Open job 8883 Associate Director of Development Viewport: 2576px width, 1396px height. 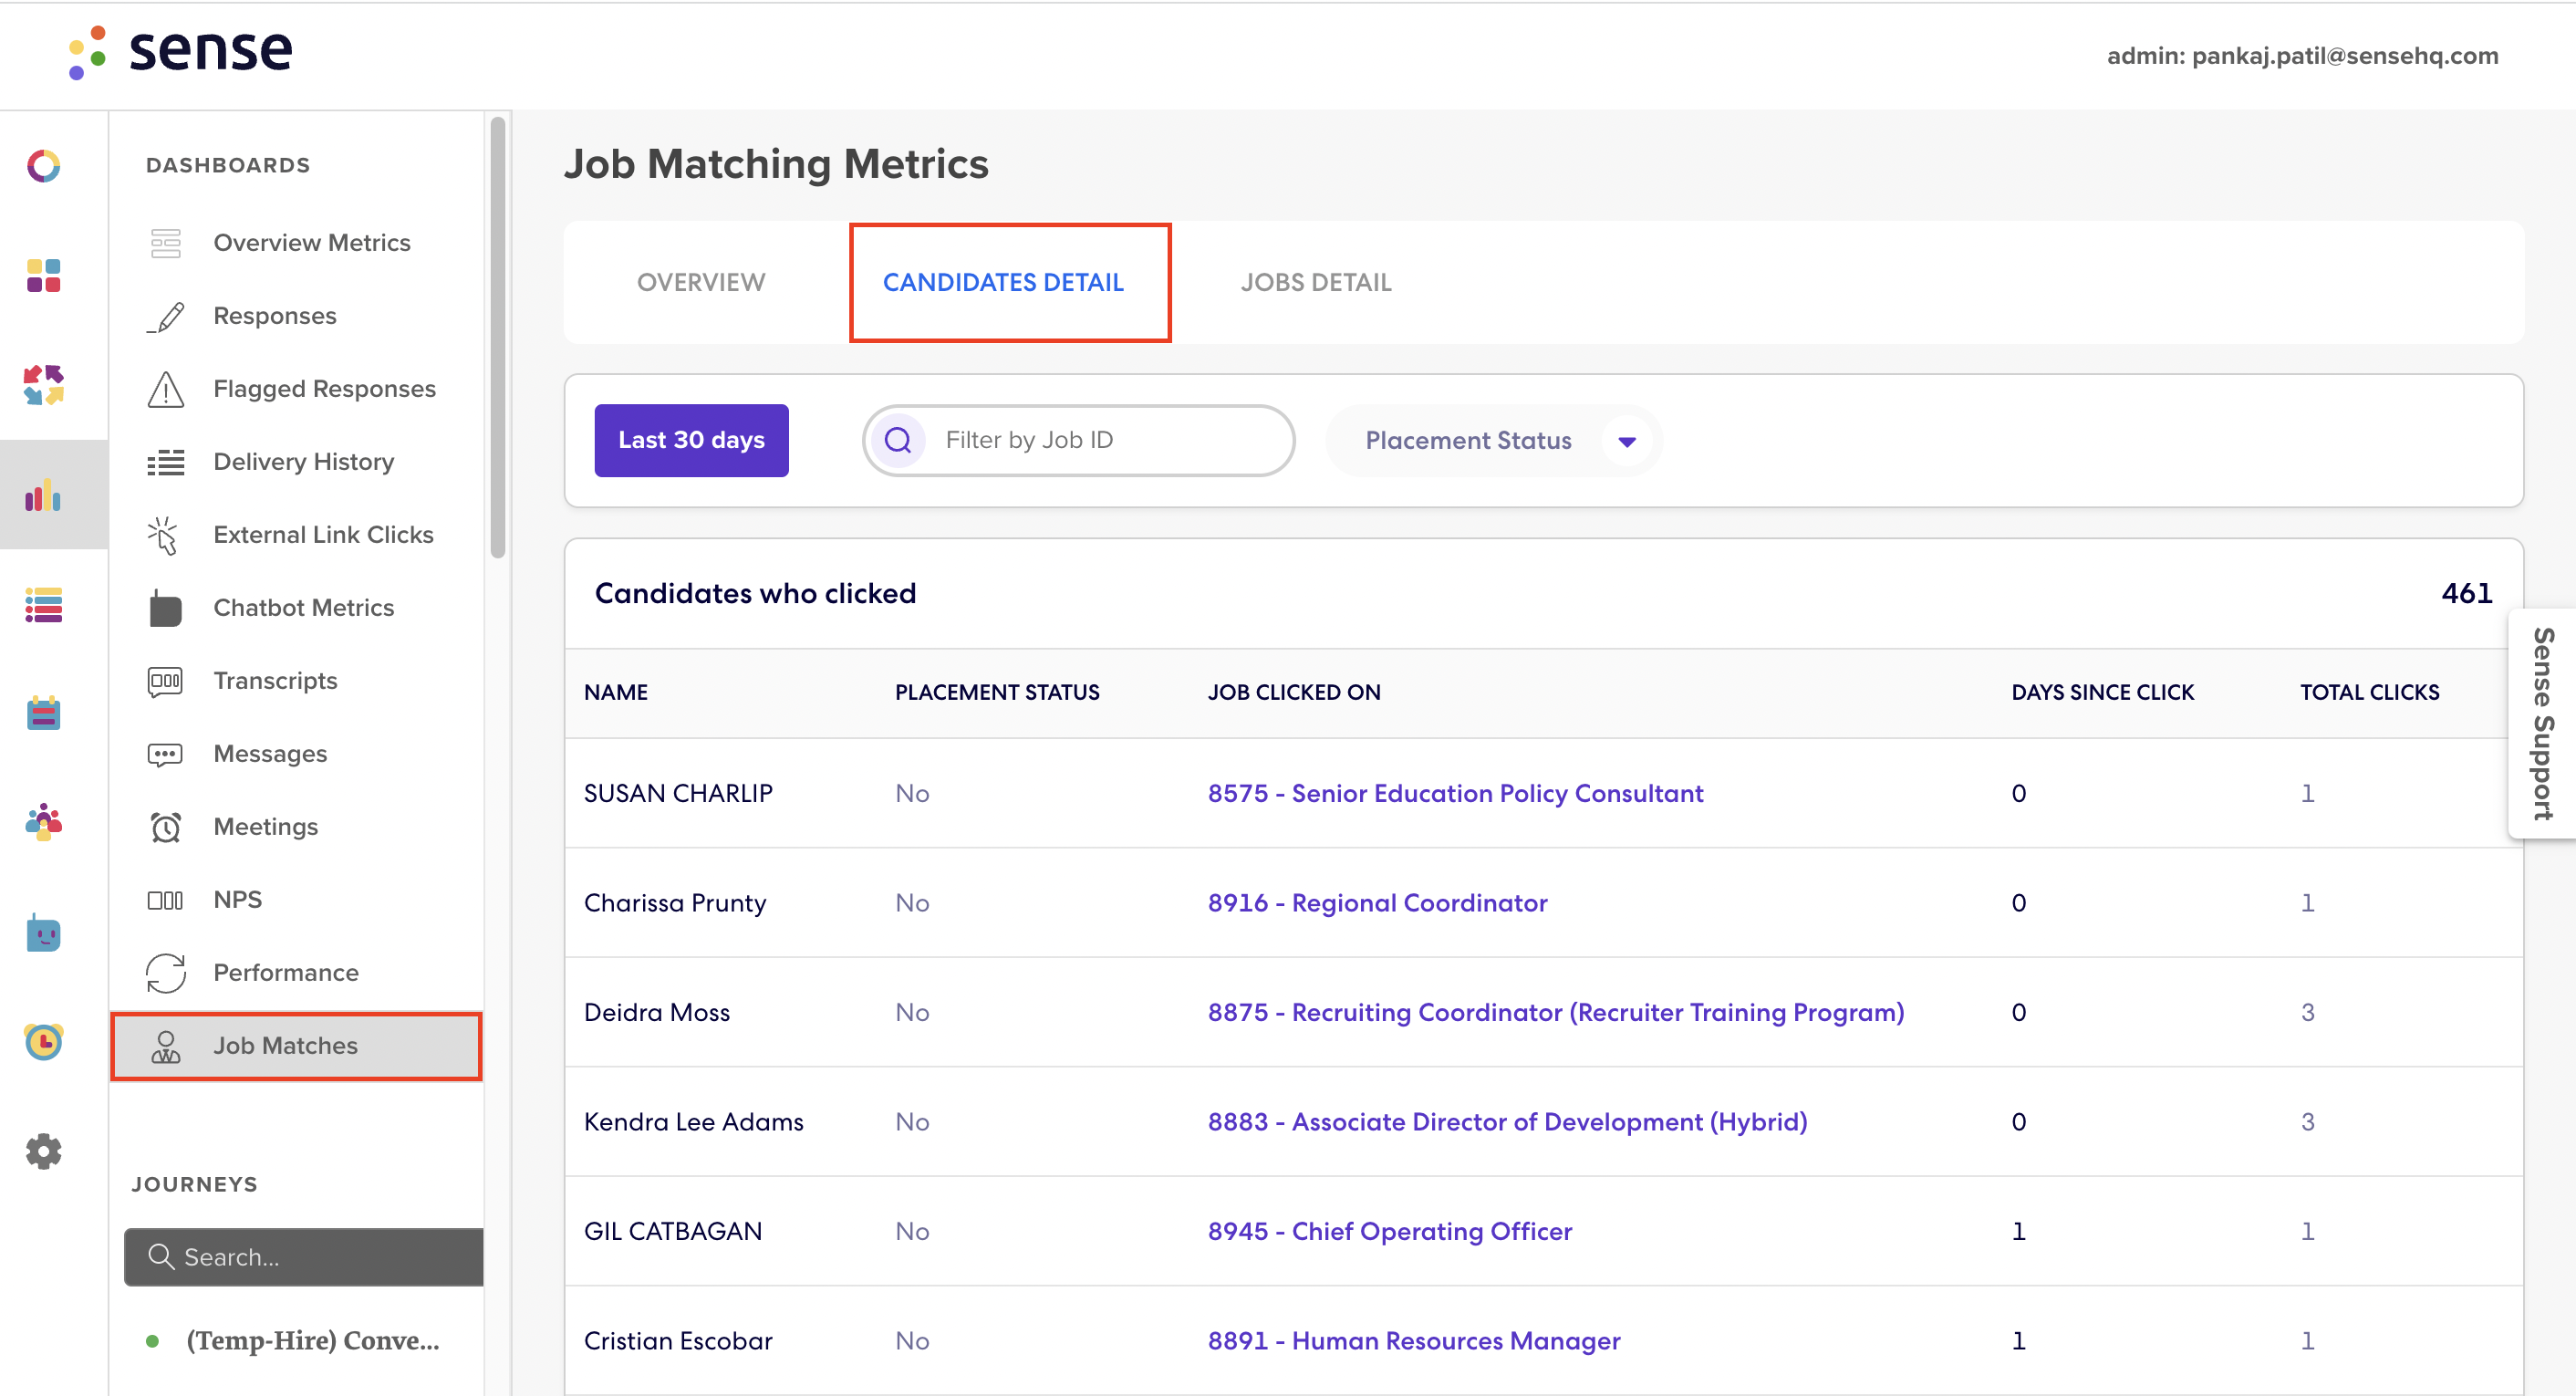(x=1507, y=1122)
